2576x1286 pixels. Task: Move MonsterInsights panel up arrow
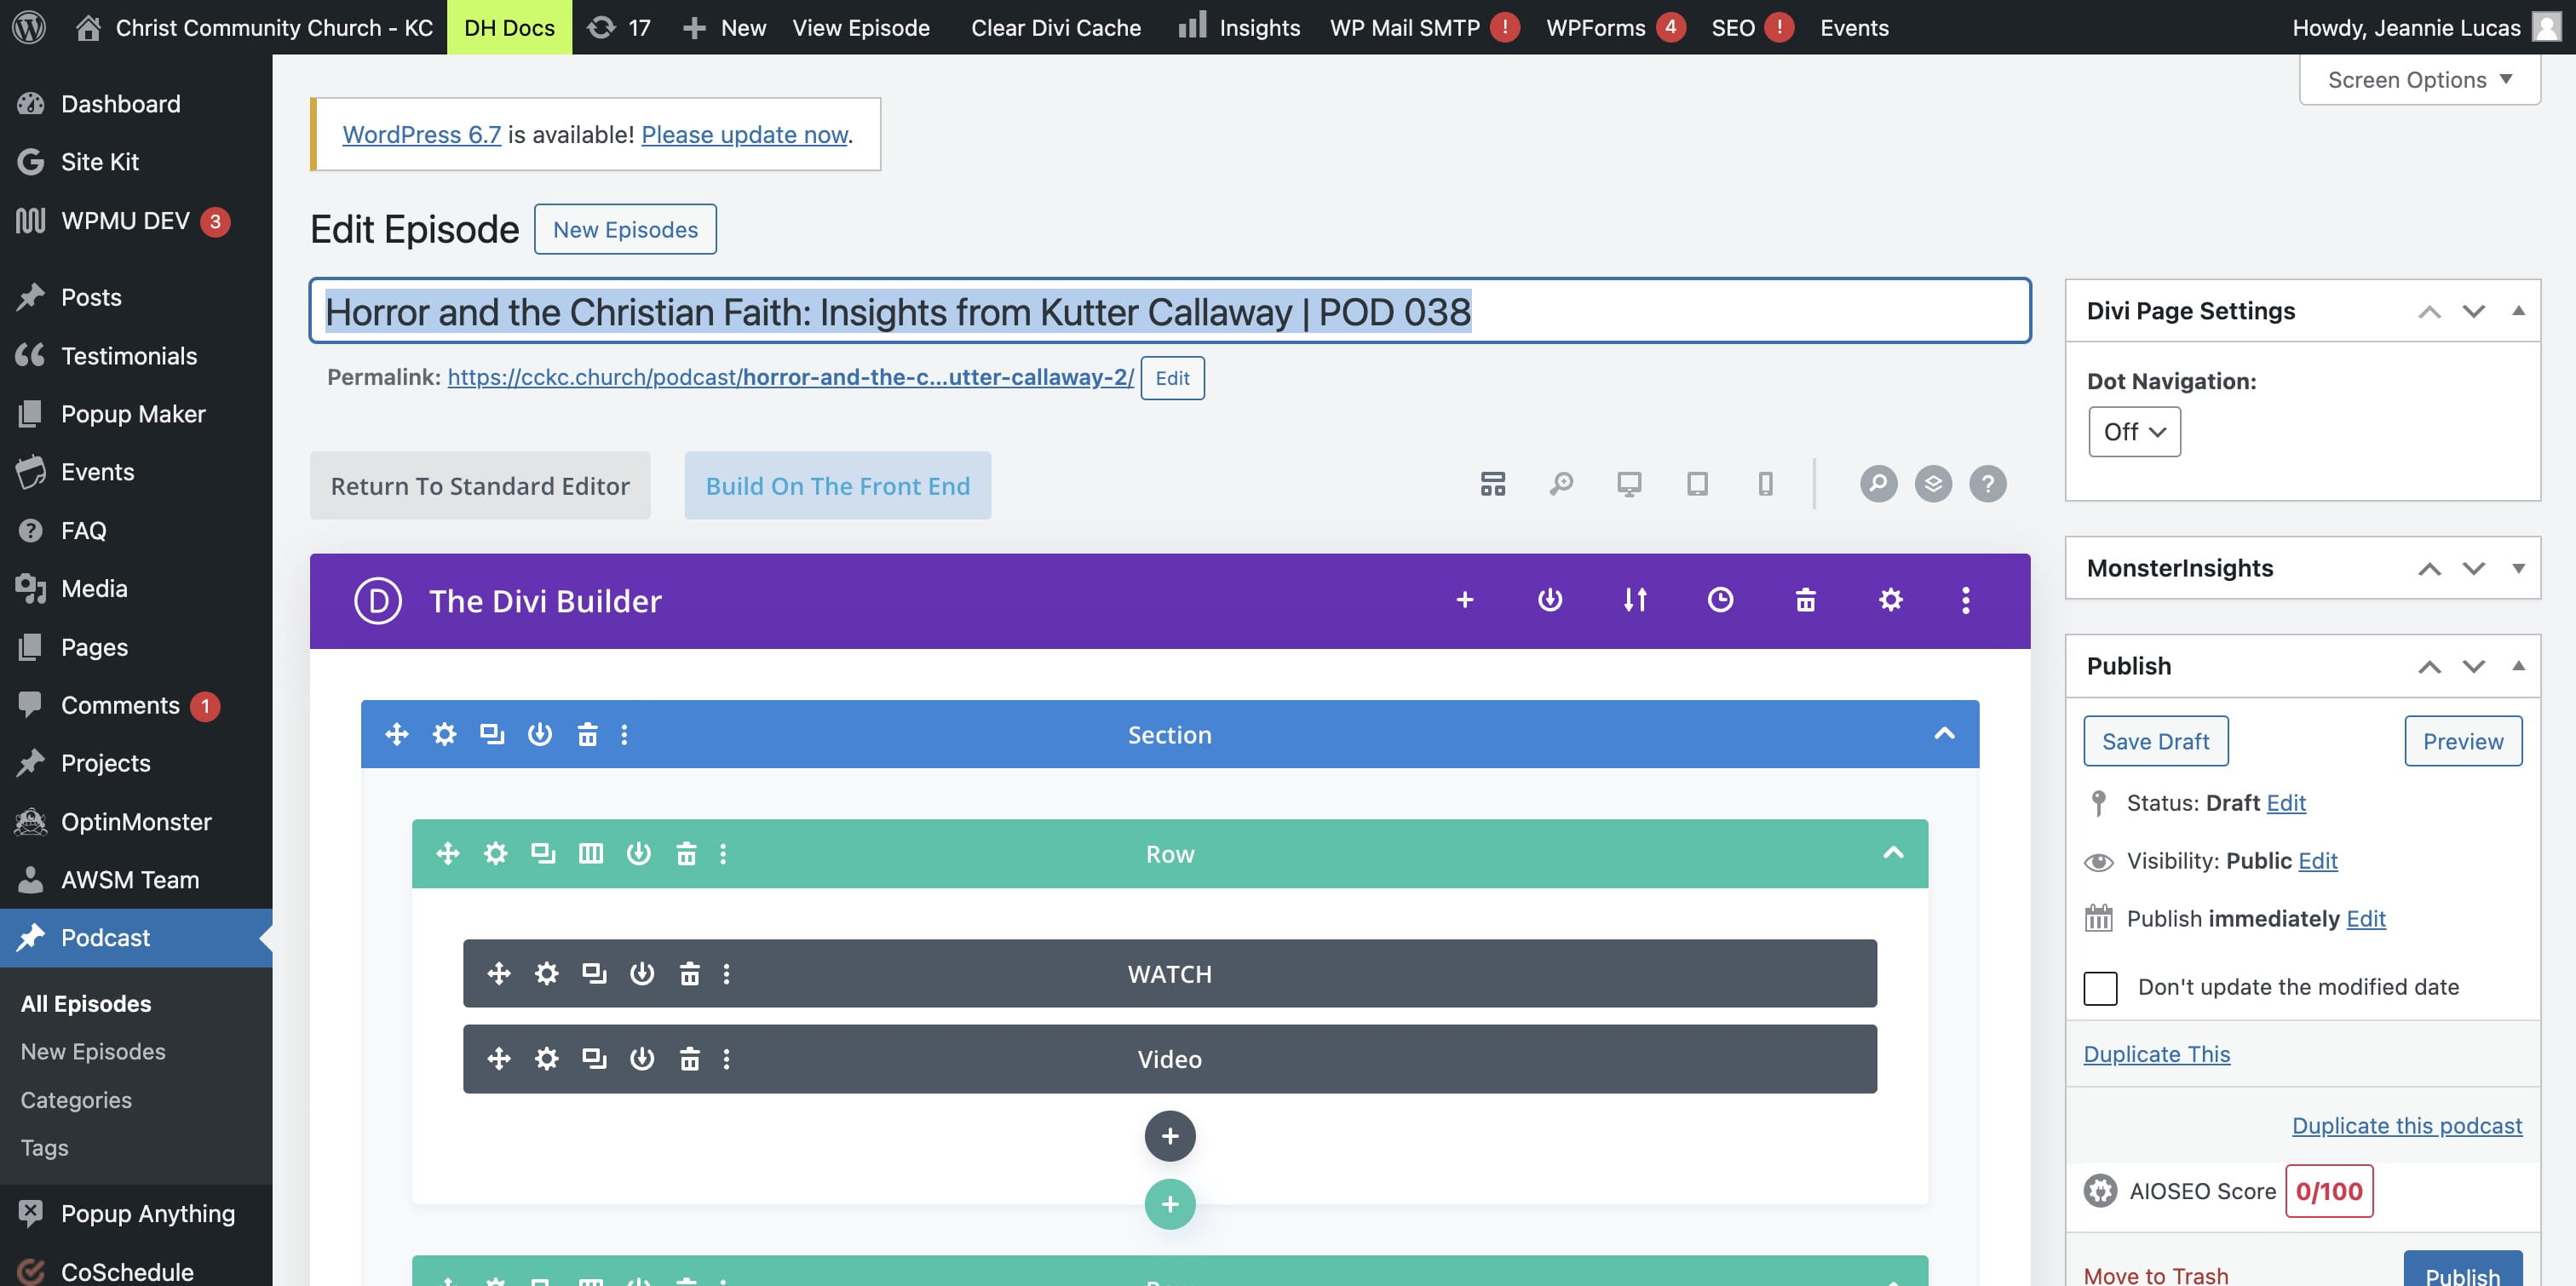[2429, 568]
